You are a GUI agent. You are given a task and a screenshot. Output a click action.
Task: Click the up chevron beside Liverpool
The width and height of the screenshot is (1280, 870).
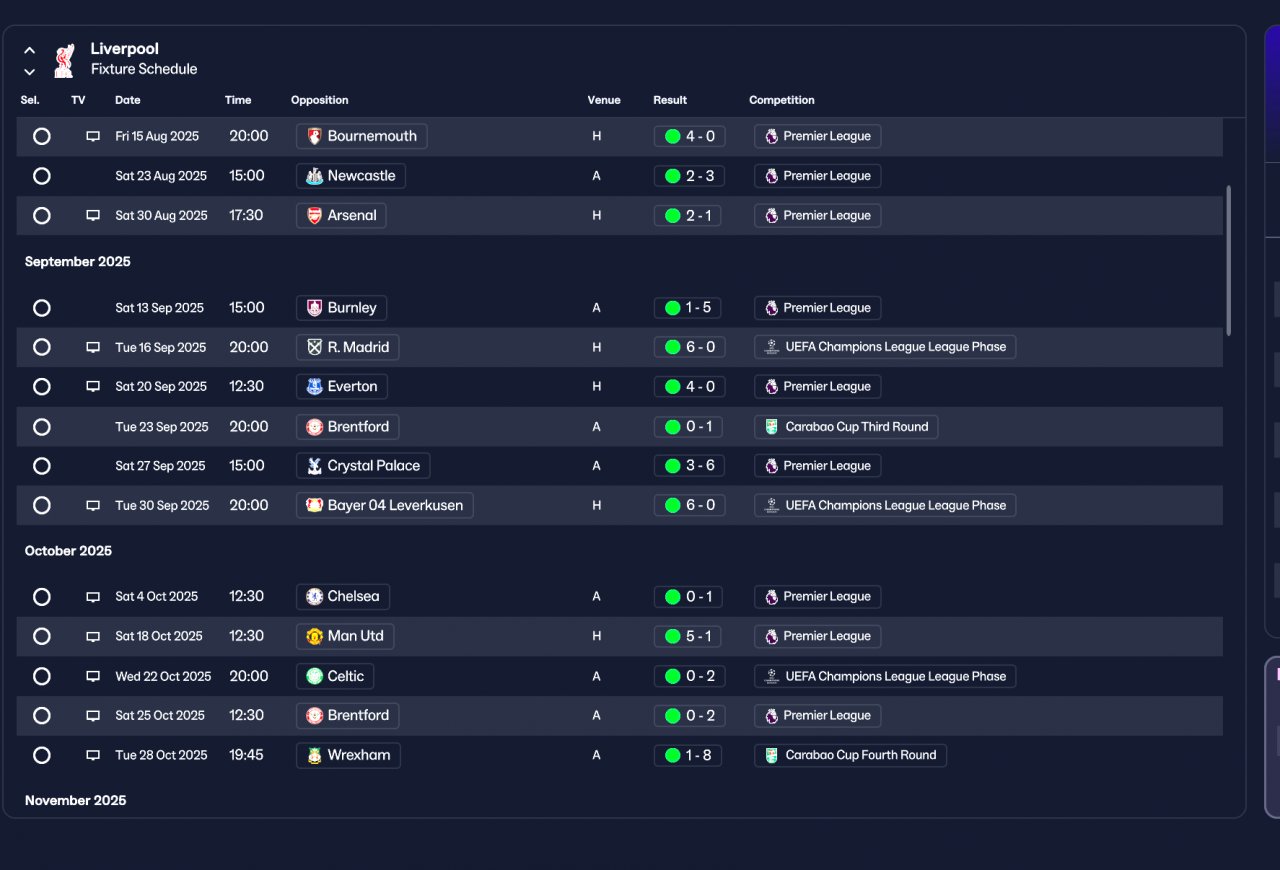point(29,50)
